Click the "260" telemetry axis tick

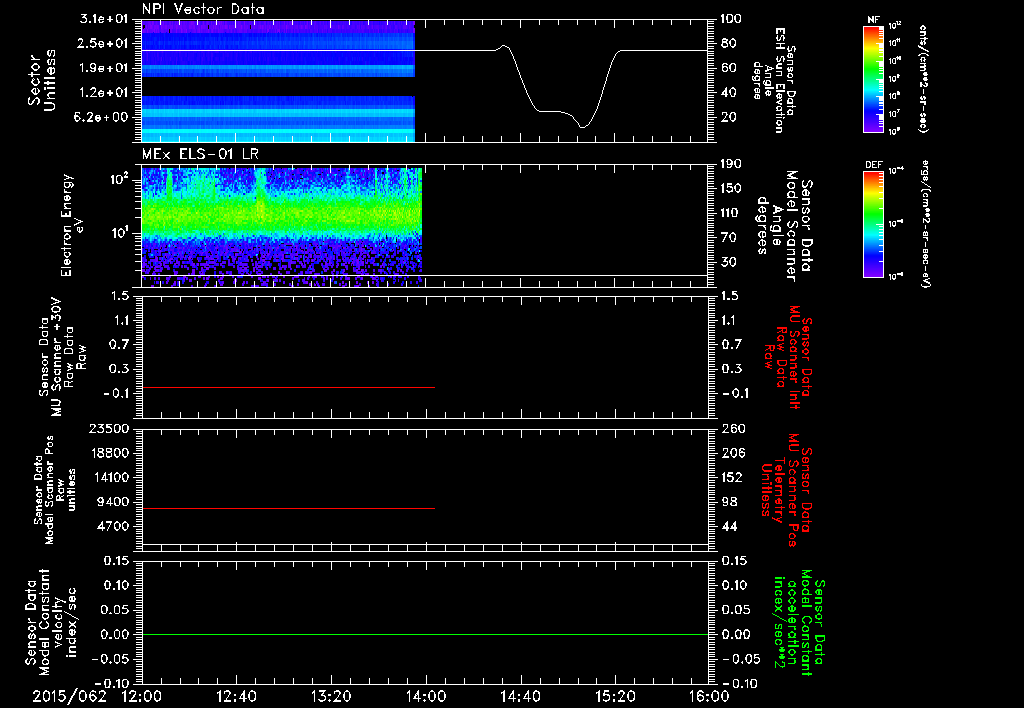(733, 429)
